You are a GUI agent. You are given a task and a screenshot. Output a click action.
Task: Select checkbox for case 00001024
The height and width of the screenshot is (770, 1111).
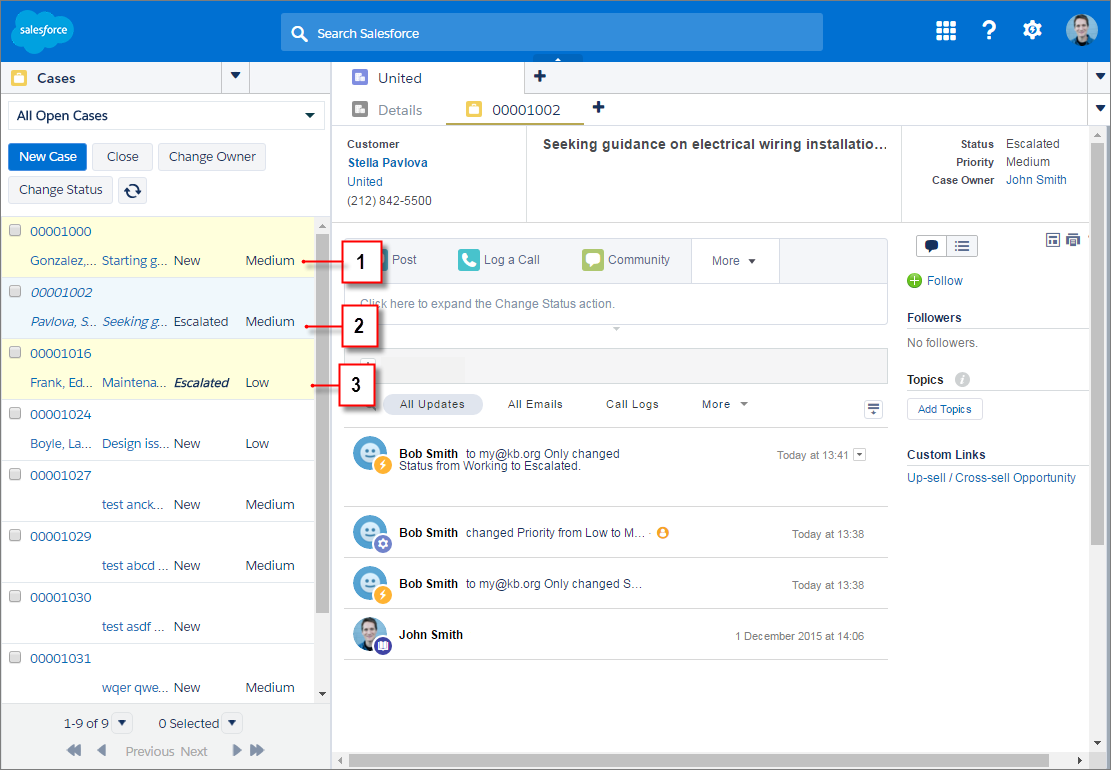coord(15,413)
